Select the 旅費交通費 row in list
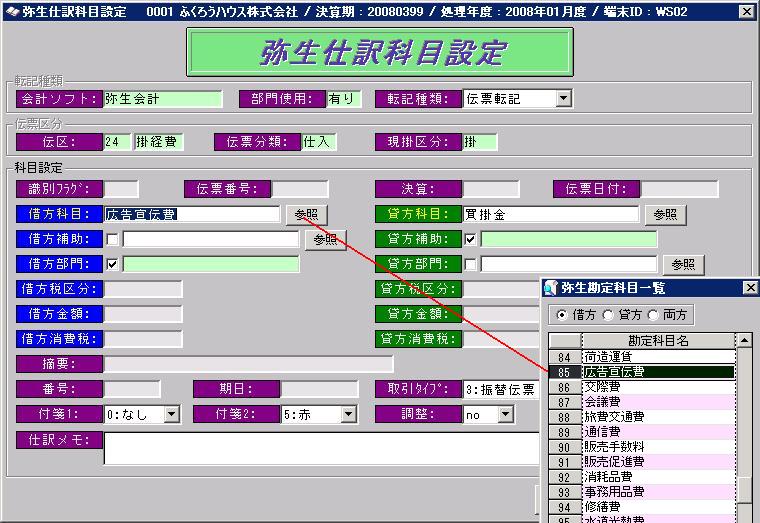This screenshot has width=760, height=523. coord(658,417)
